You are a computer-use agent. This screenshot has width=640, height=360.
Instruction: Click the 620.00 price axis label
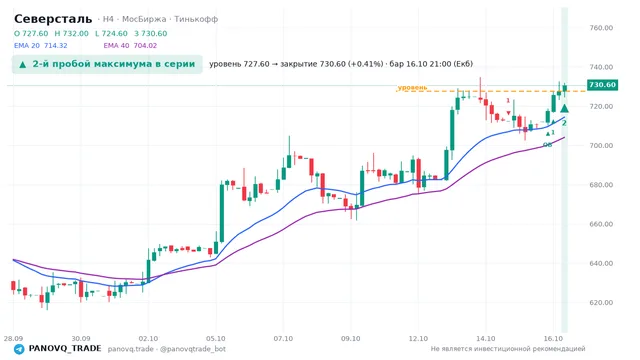pos(601,302)
